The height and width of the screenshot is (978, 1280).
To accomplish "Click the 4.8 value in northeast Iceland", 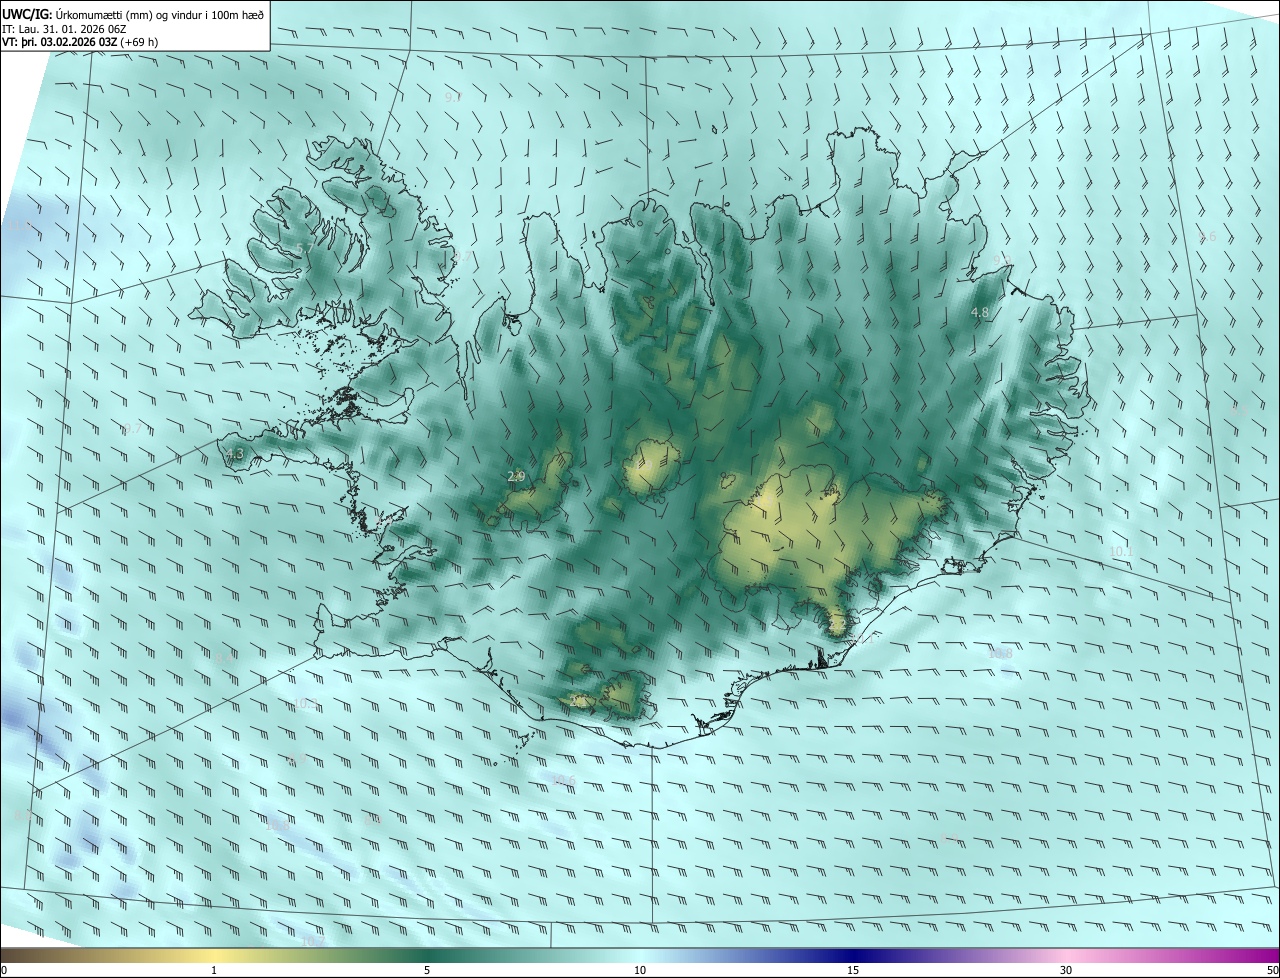I will (980, 313).
